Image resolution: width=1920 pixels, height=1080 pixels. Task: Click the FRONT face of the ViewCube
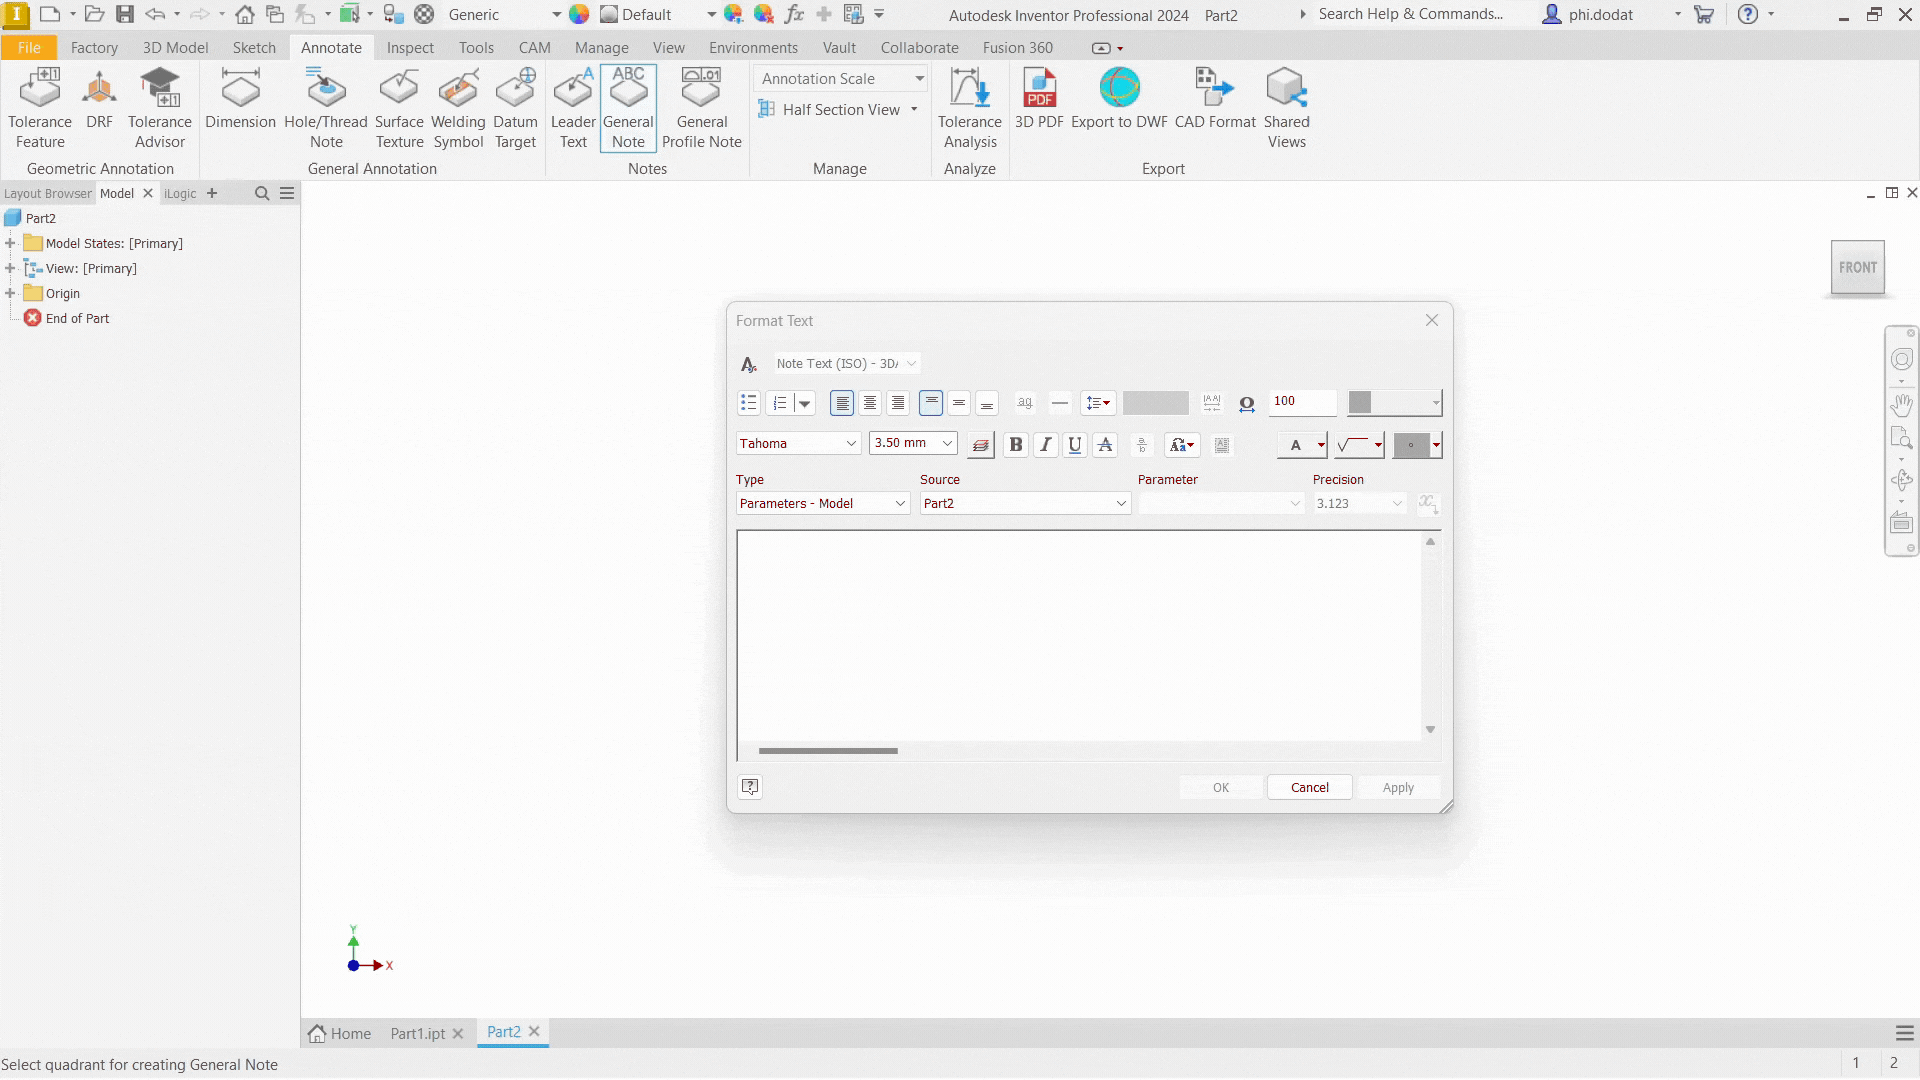click(x=1857, y=268)
